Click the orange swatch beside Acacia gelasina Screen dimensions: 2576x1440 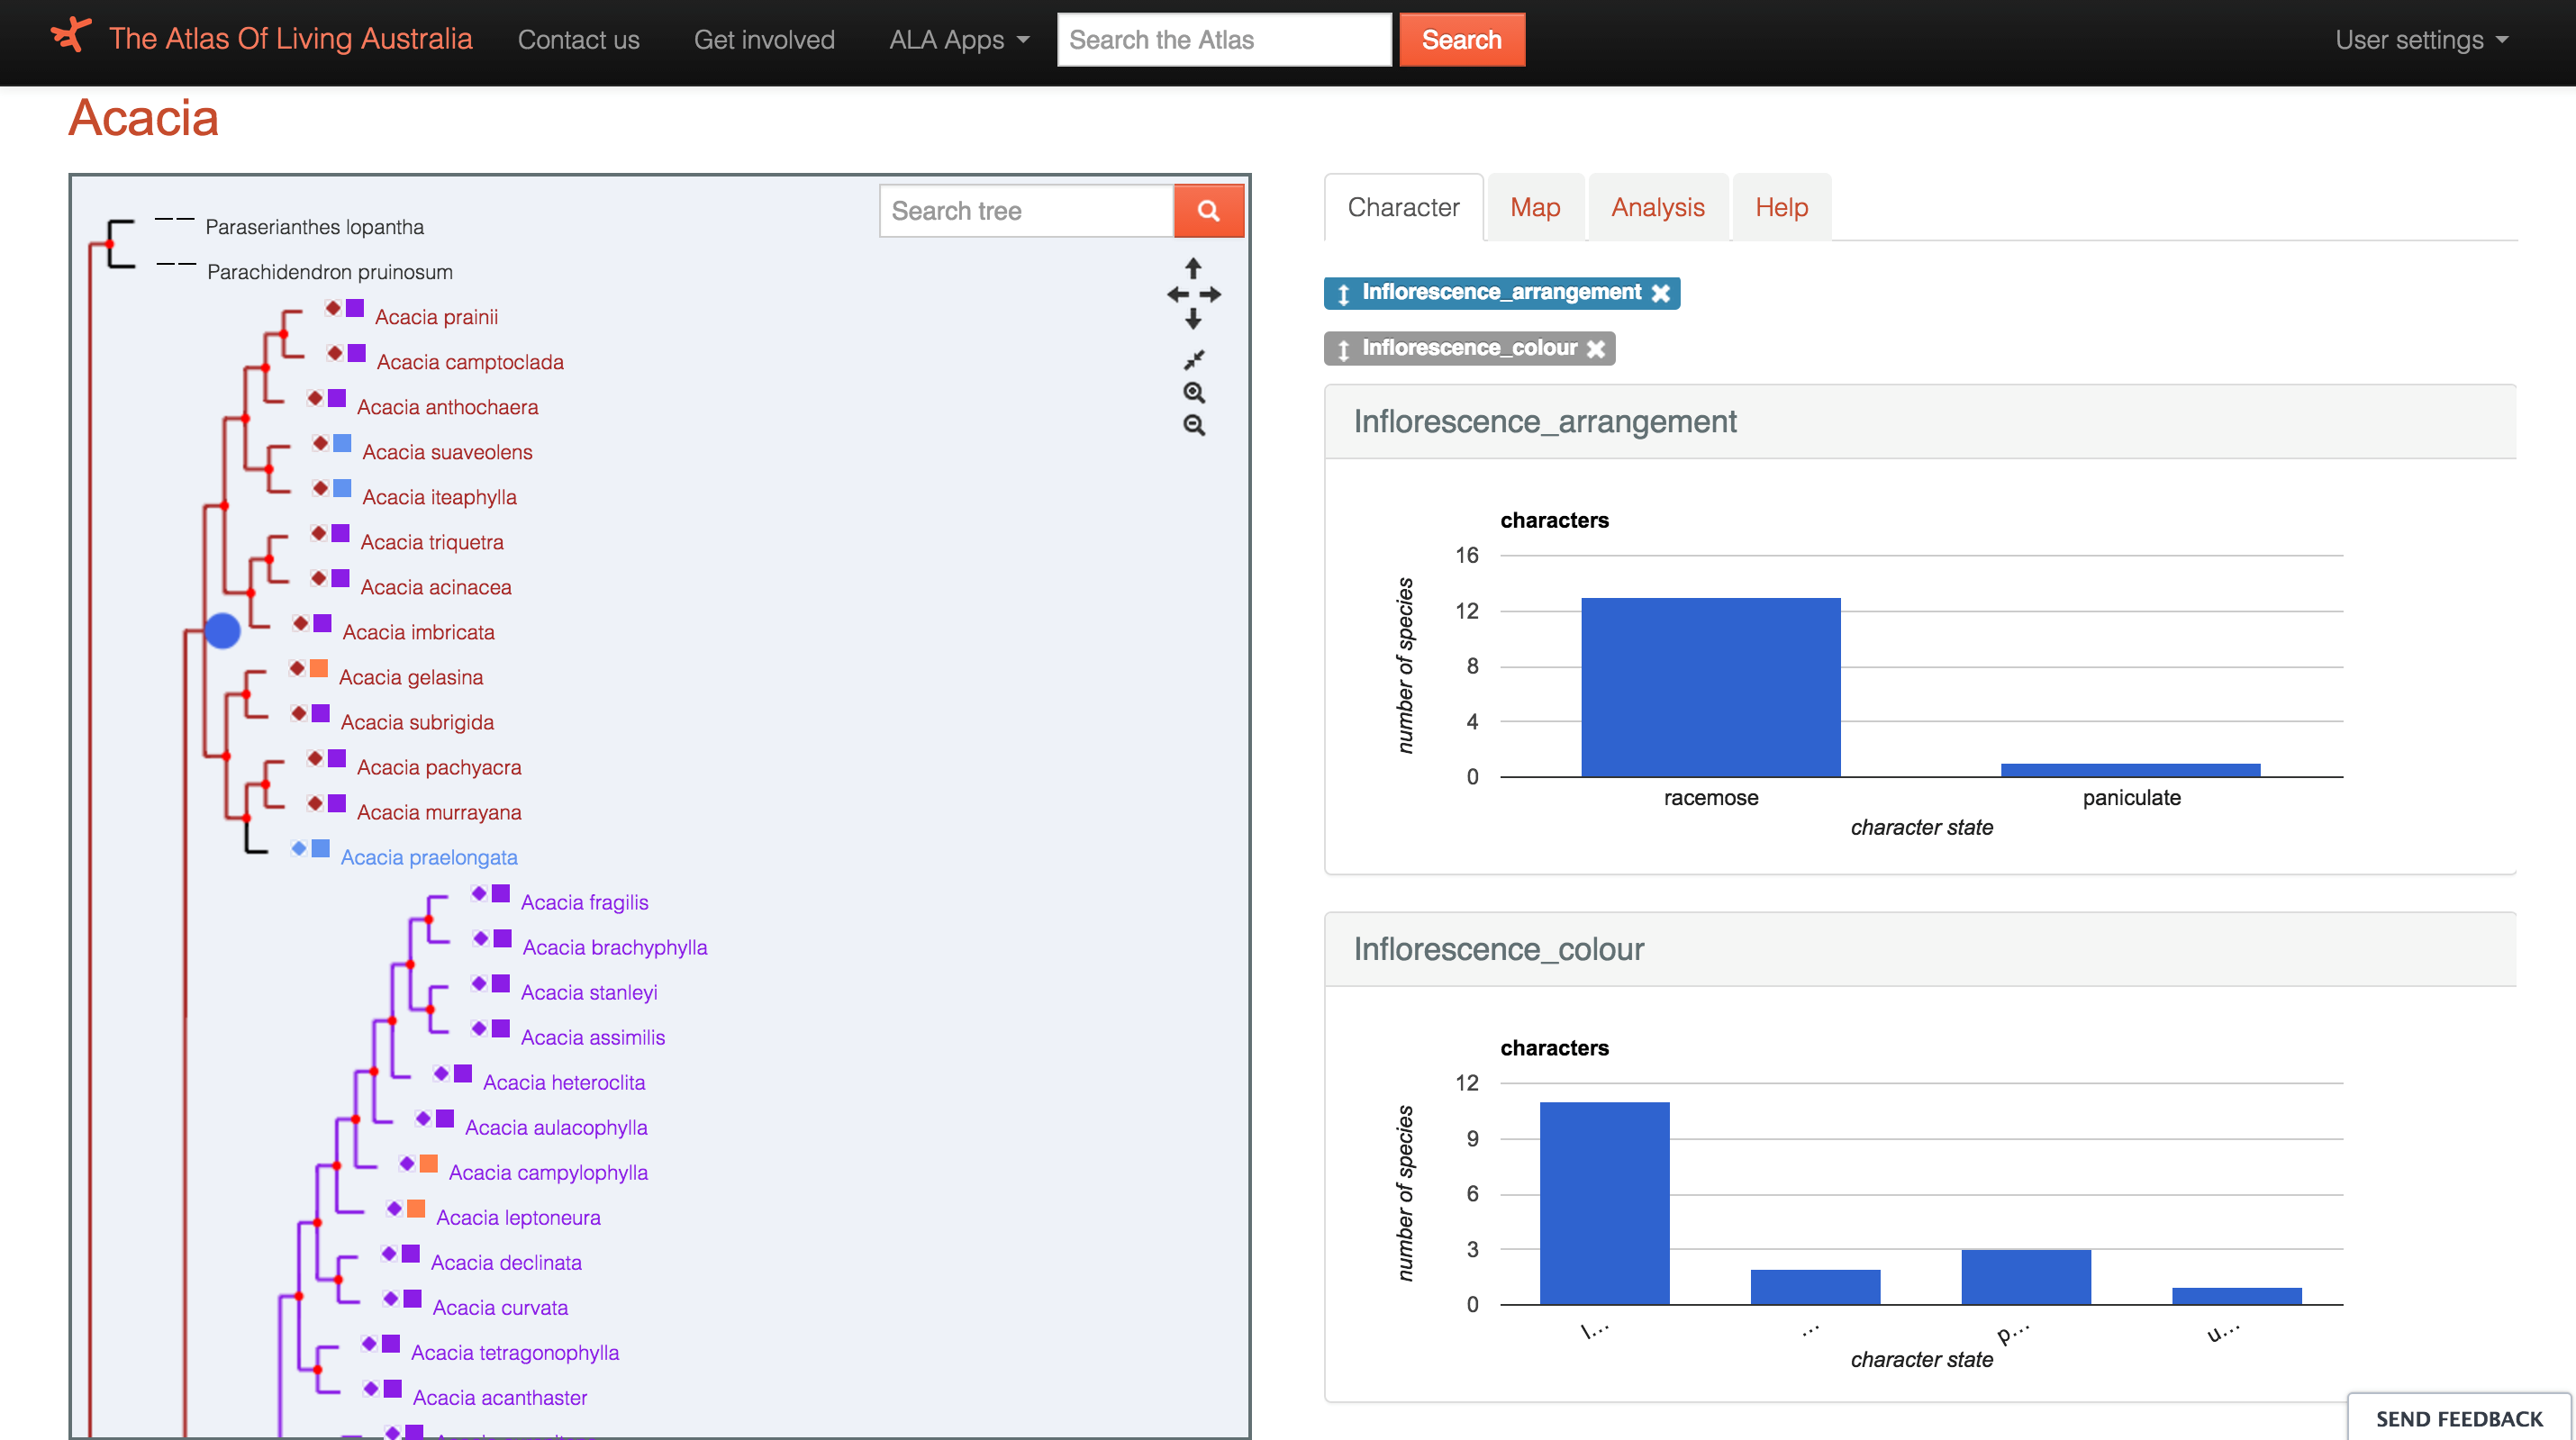point(319,668)
